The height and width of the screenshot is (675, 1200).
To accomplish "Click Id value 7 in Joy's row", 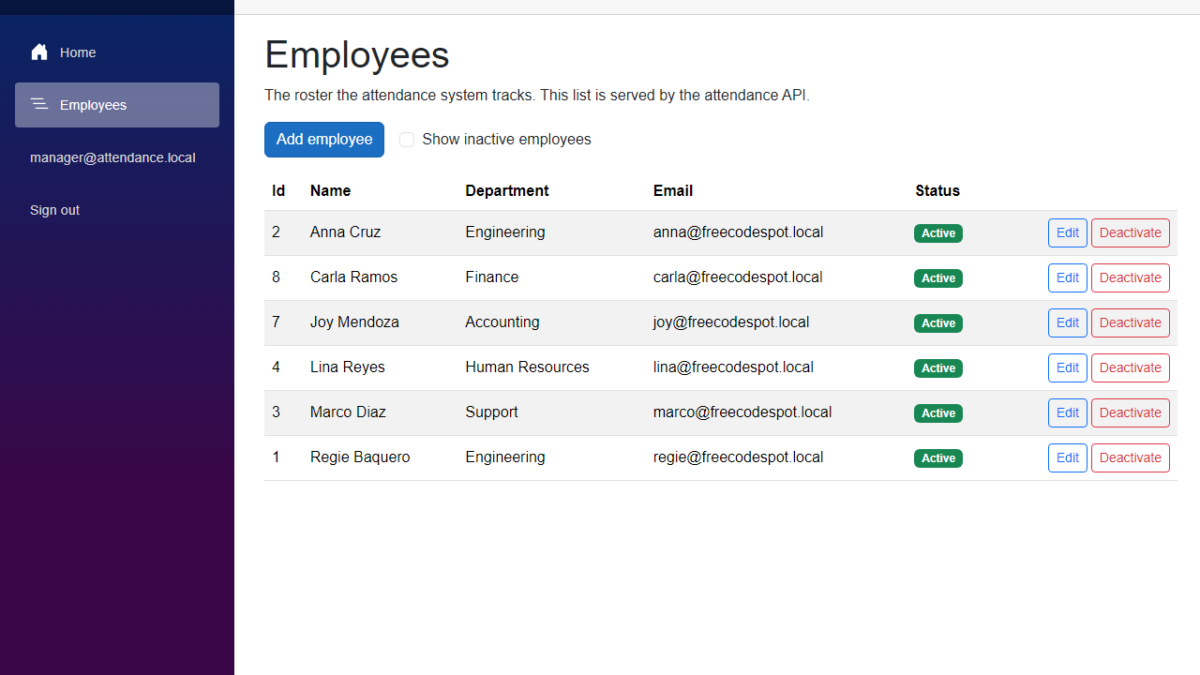I will [x=276, y=322].
